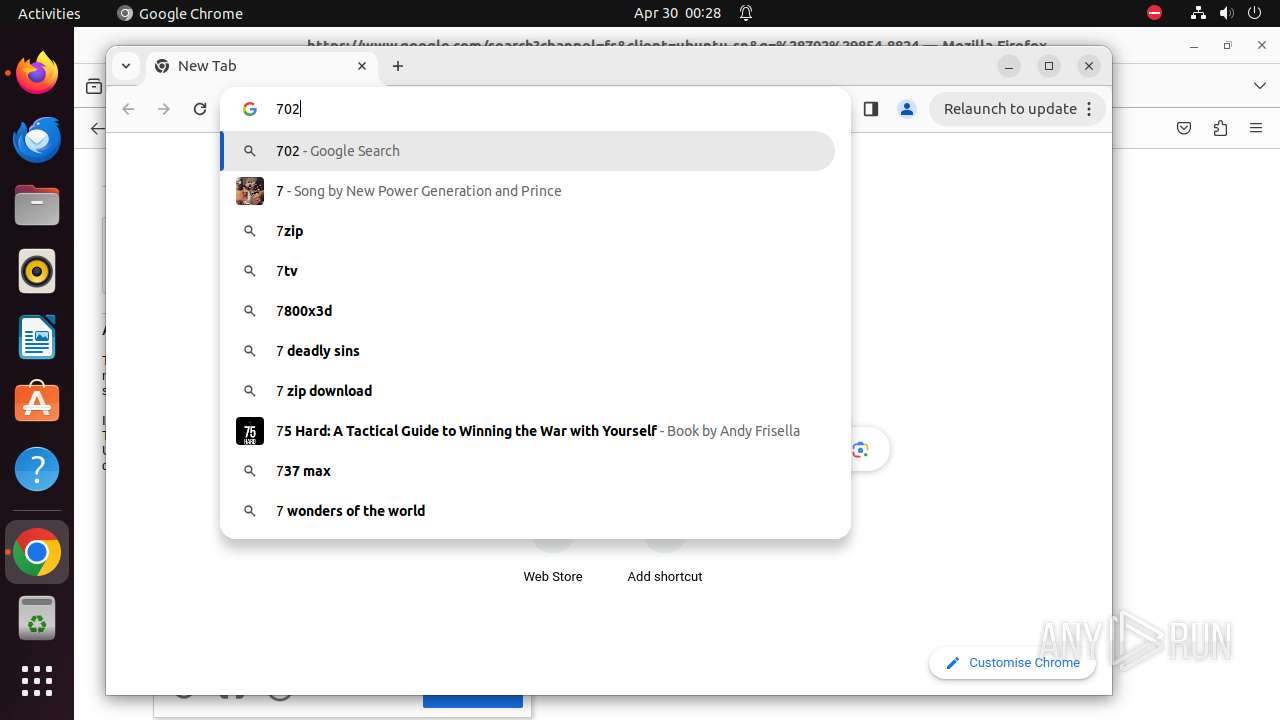Open the Files app in the dock
Image resolution: width=1280 pixels, height=720 pixels.
[37, 205]
